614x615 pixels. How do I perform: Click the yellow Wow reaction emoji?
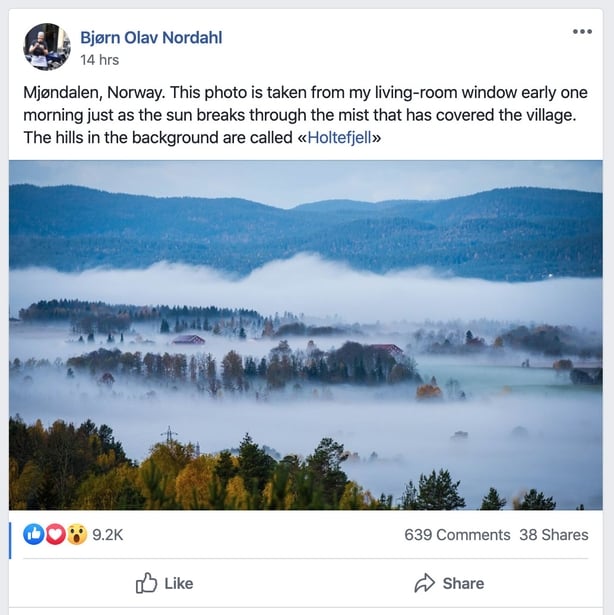click(x=76, y=535)
